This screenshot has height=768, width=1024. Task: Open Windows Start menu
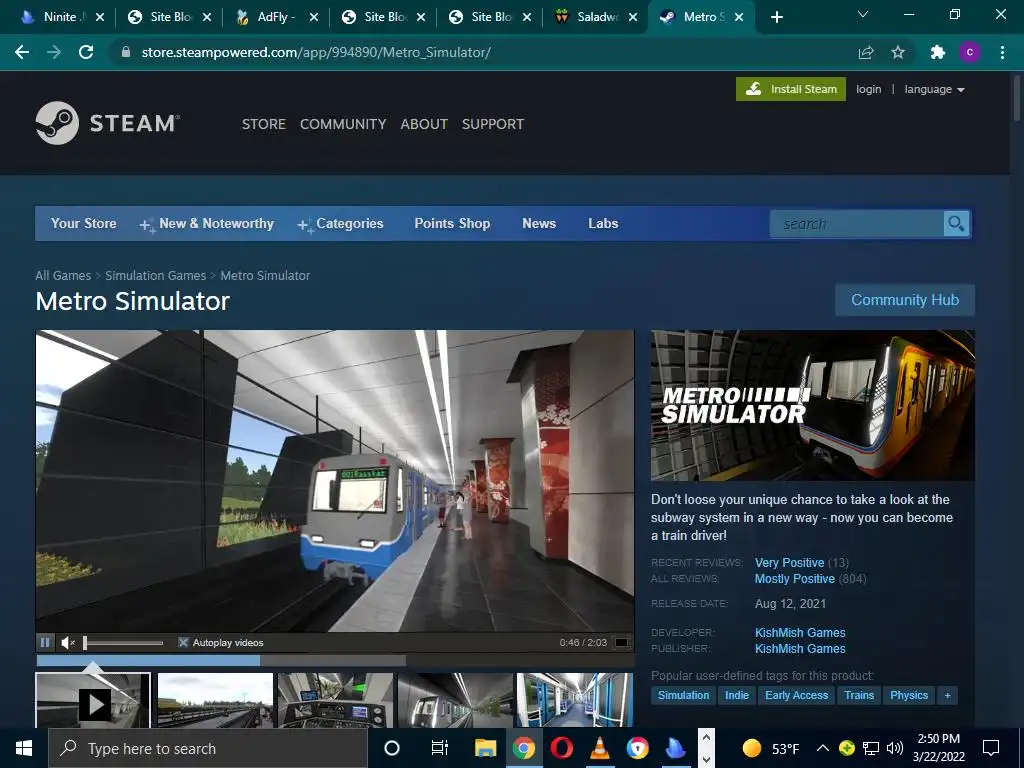tap(24, 748)
